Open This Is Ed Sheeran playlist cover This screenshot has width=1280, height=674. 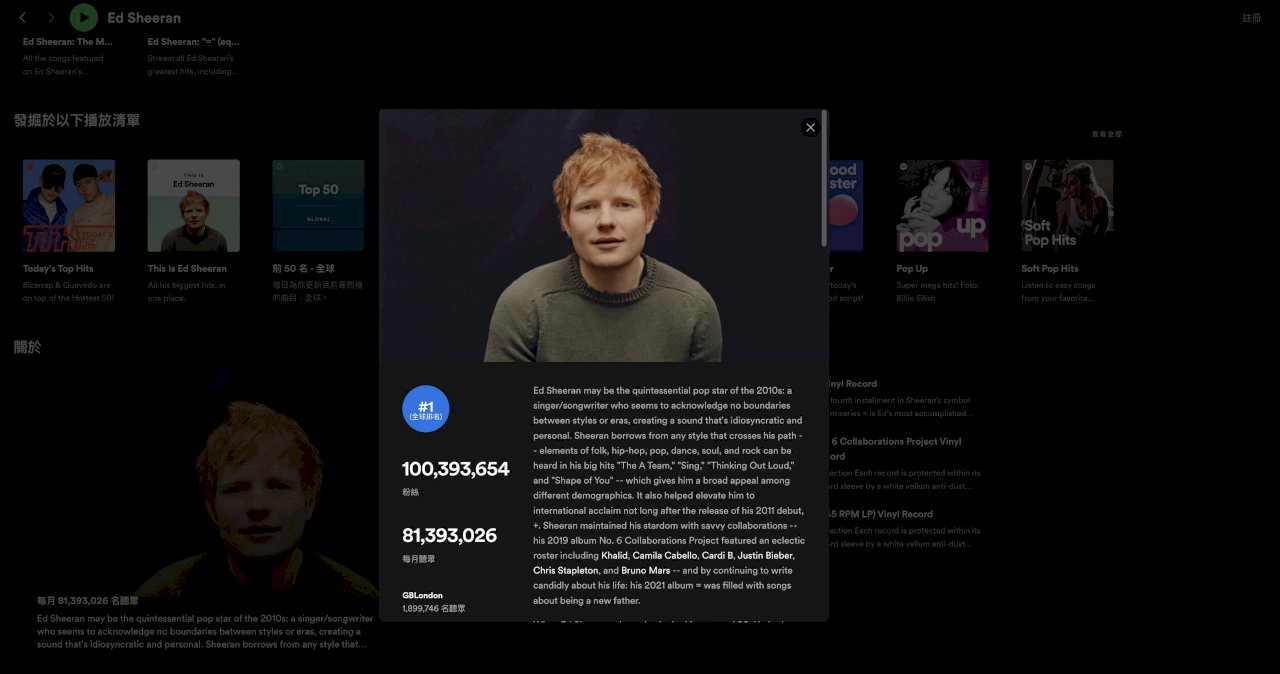click(193, 206)
